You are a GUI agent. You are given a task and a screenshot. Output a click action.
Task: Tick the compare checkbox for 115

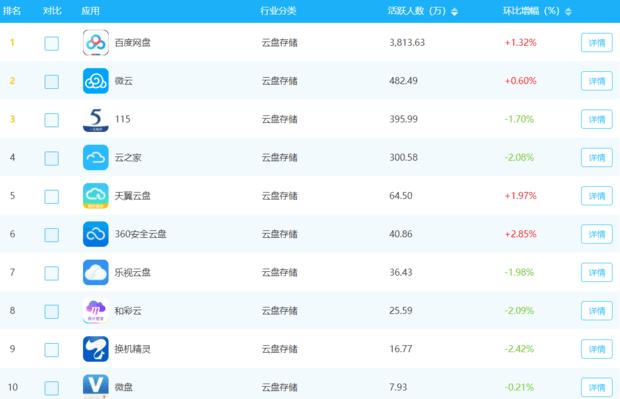(x=51, y=120)
